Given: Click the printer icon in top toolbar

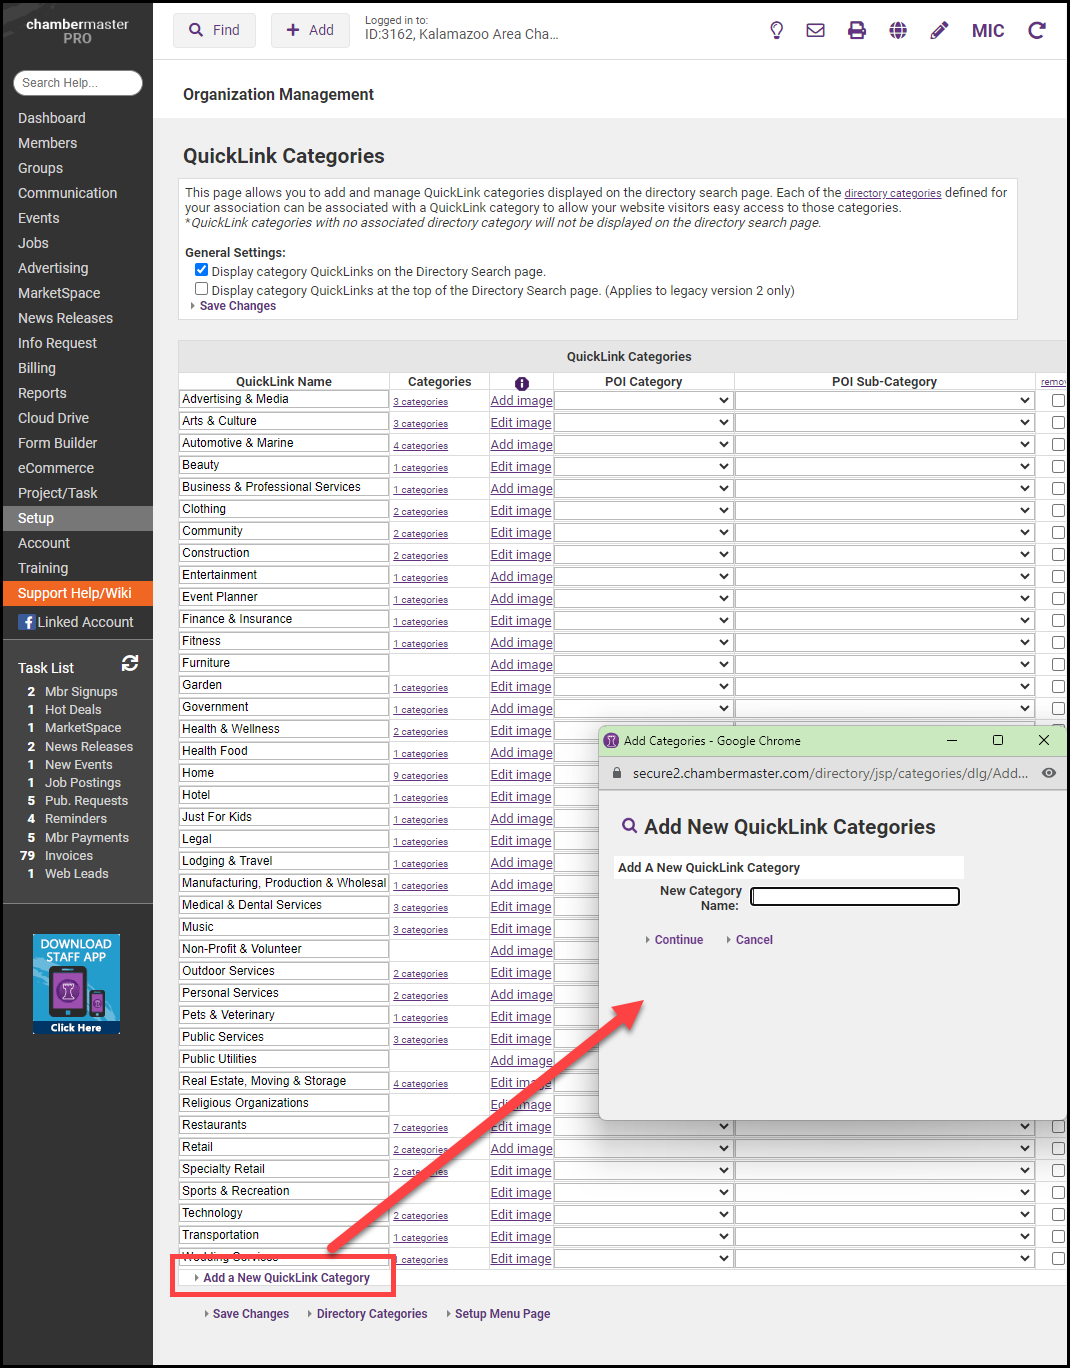Looking at the screenshot, I should 857,31.
